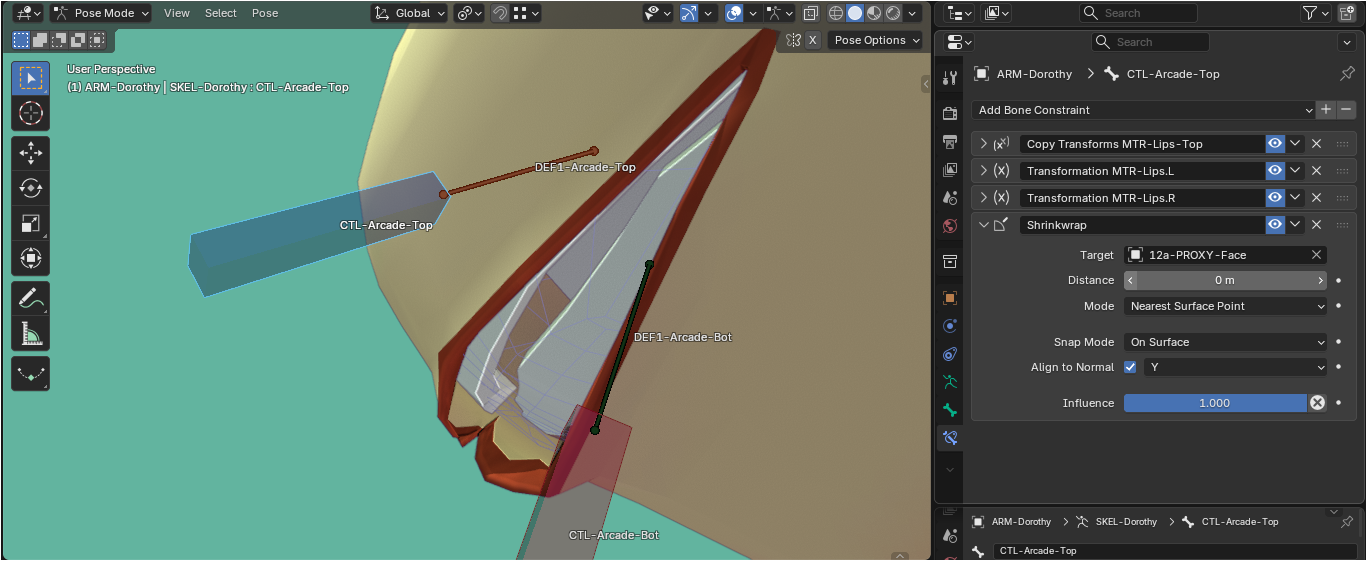Open the Y axis dropdown

1235,367
